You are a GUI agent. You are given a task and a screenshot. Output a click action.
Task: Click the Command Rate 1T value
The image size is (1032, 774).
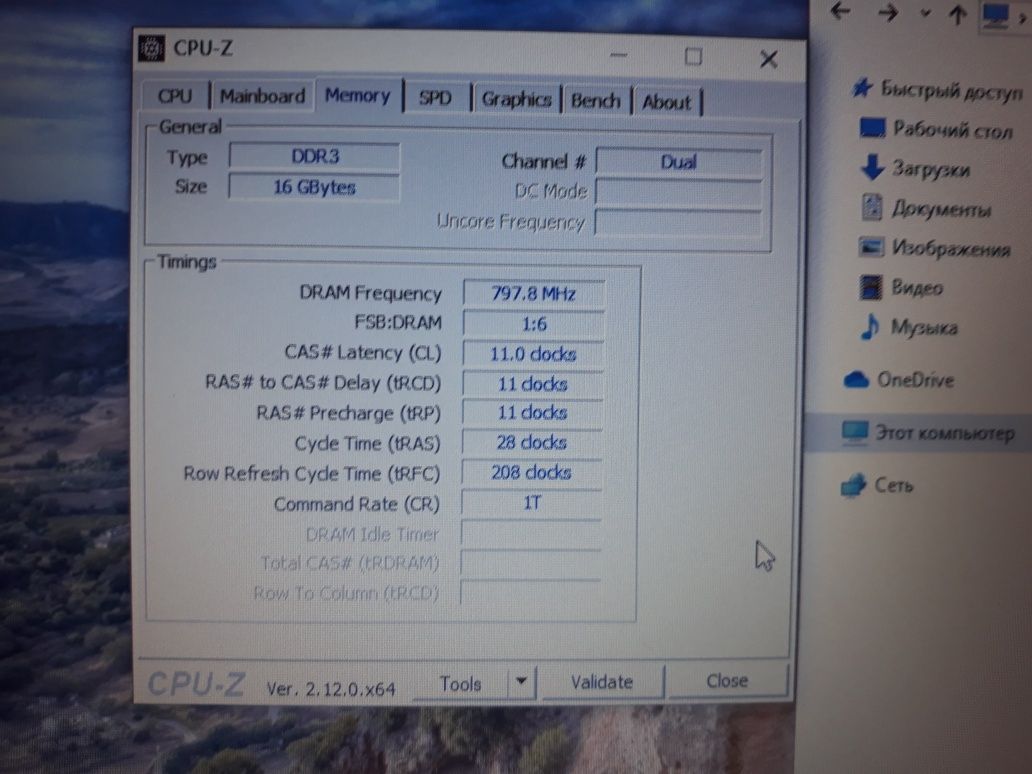(x=531, y=503)
